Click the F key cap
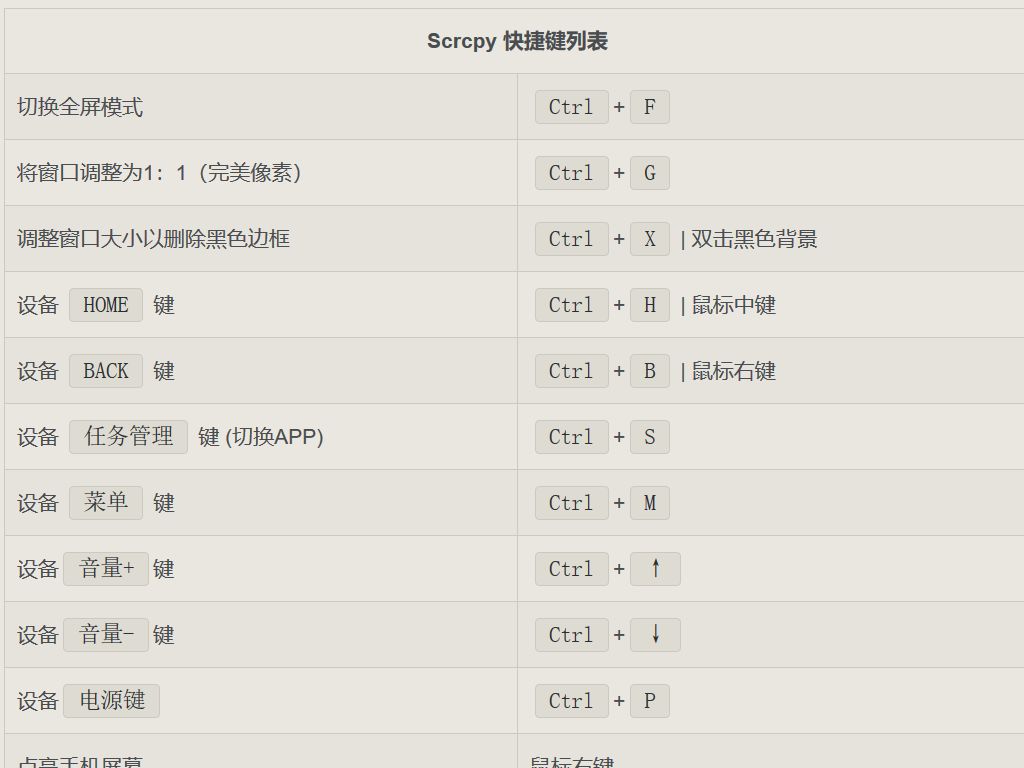 pyautogui.click(x=649, y=107)
